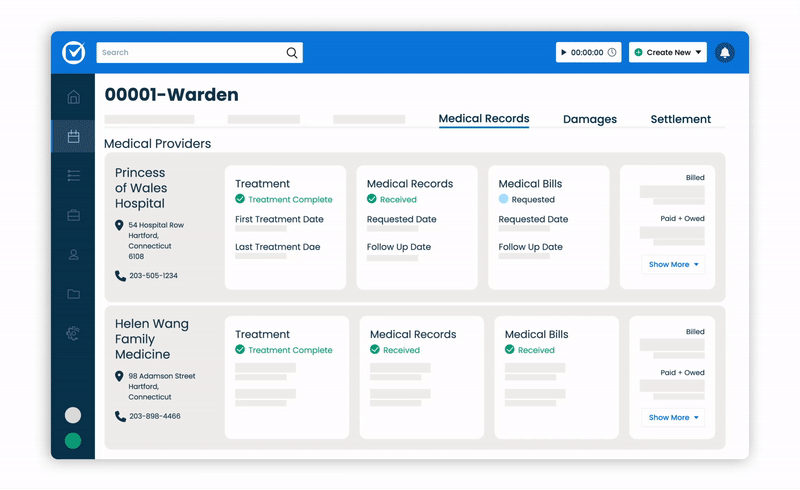The width and height of the screenshot is (800, 490).
Task: Open the briefcase matters icon in sidebar
Action: tap(73, 215)
